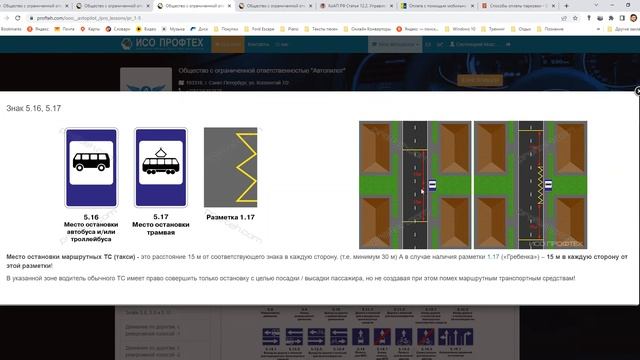The image size is (640, 360).
Task: Open a new browser tab
Action: (x=566, y=6)
